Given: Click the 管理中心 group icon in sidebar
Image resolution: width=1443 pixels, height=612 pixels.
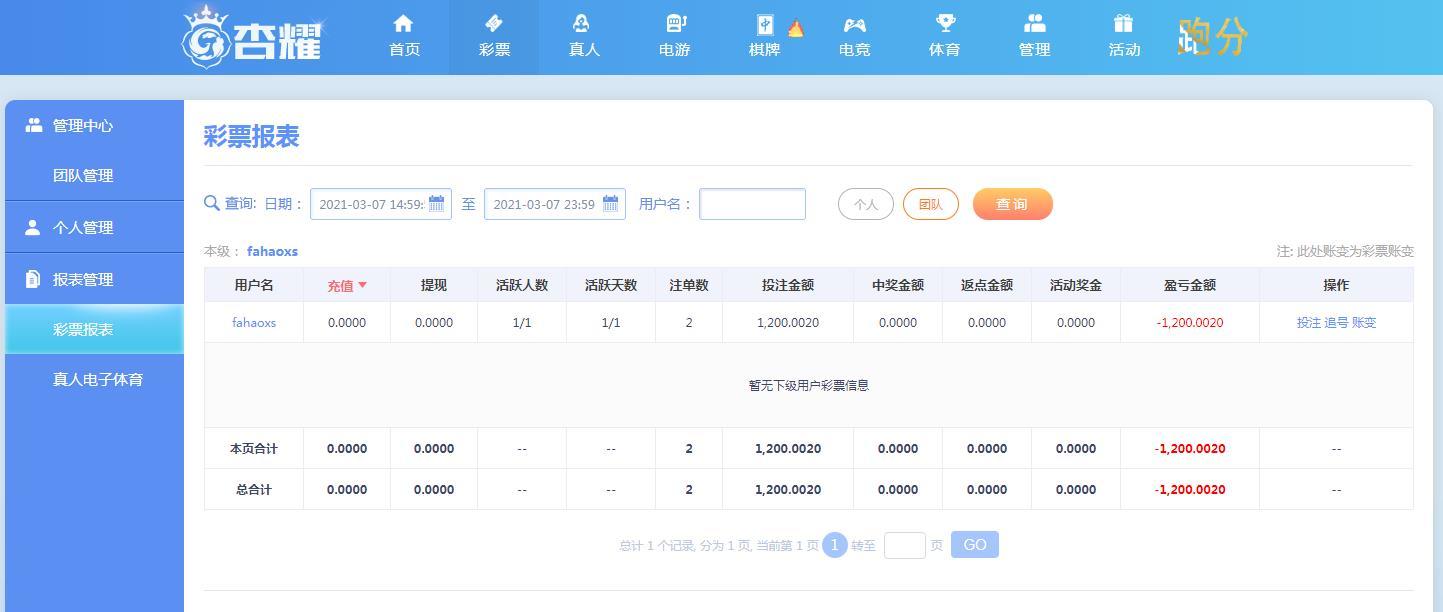Looking at the screenshot, I should point(34,125).
